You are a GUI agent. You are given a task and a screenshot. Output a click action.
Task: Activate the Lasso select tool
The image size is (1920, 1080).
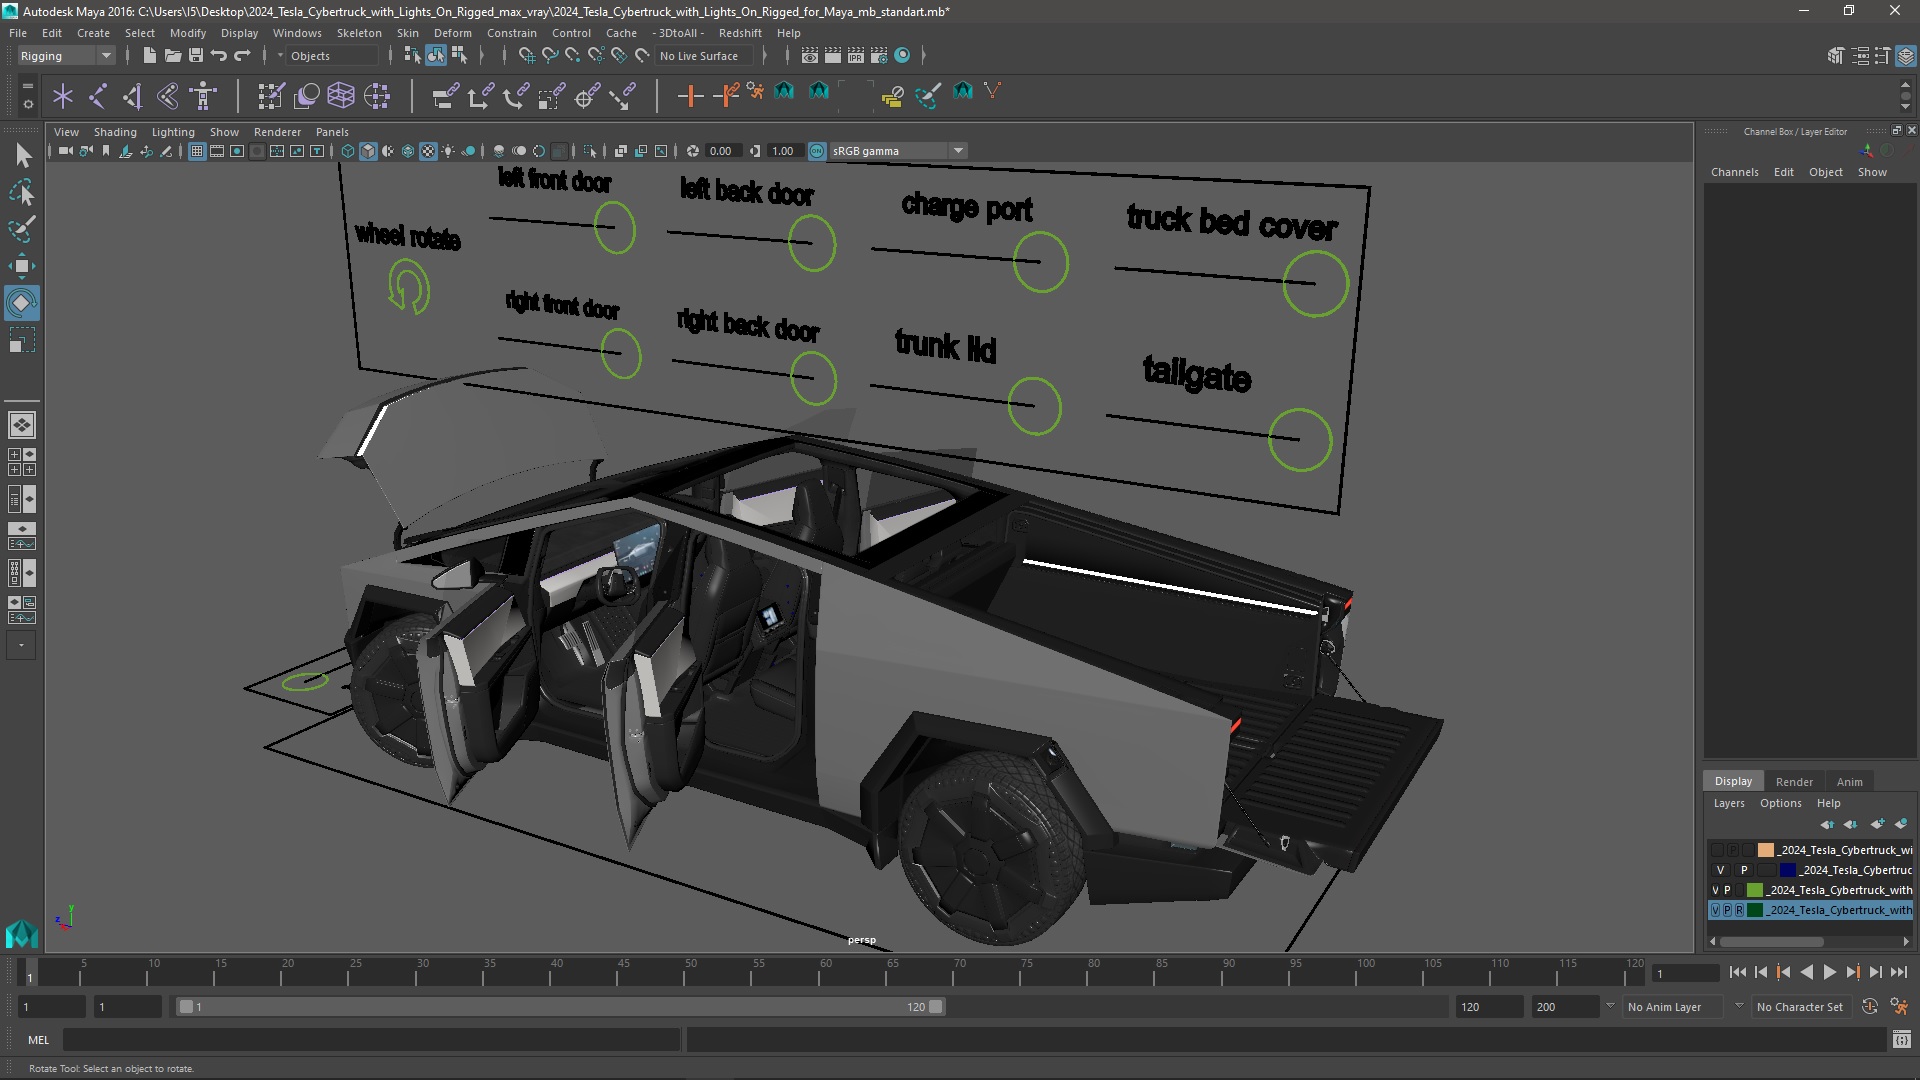click(x=21, y=191)
